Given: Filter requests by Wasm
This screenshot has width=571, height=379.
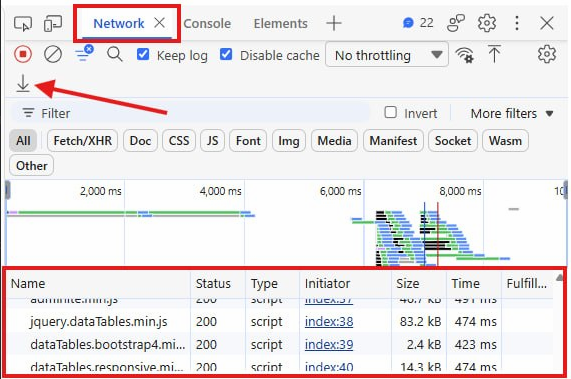Looking at the screenshot, I should (x=505, y=141).
